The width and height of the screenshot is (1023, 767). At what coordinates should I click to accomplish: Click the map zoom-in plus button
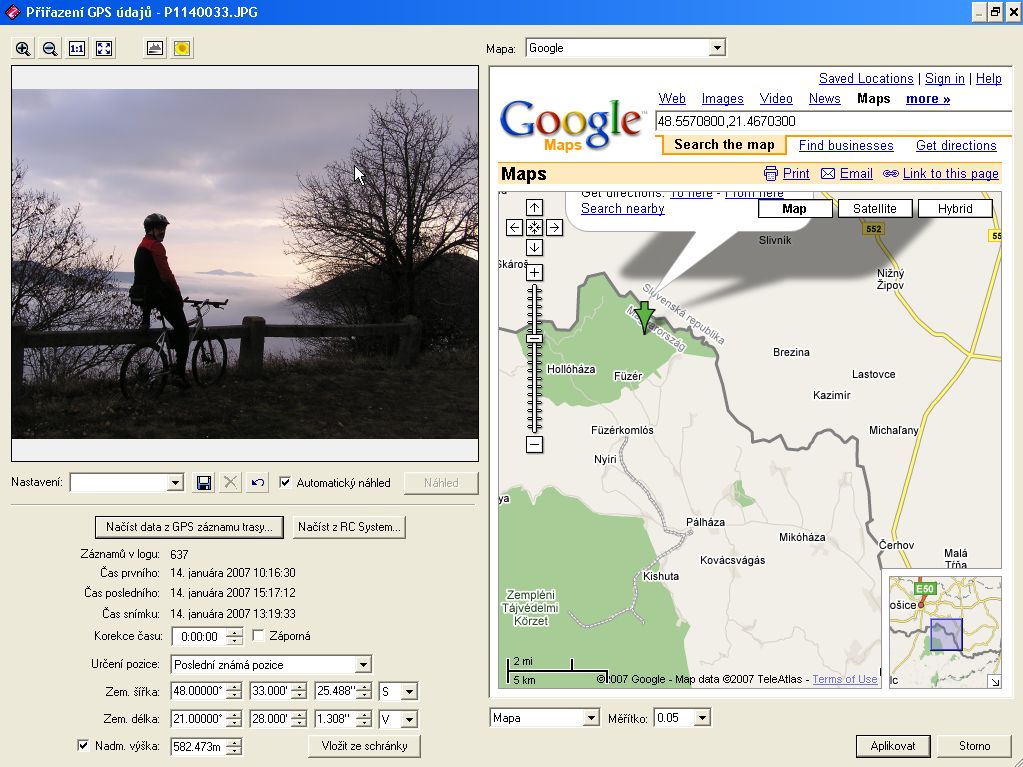click(x=534, y=273)
